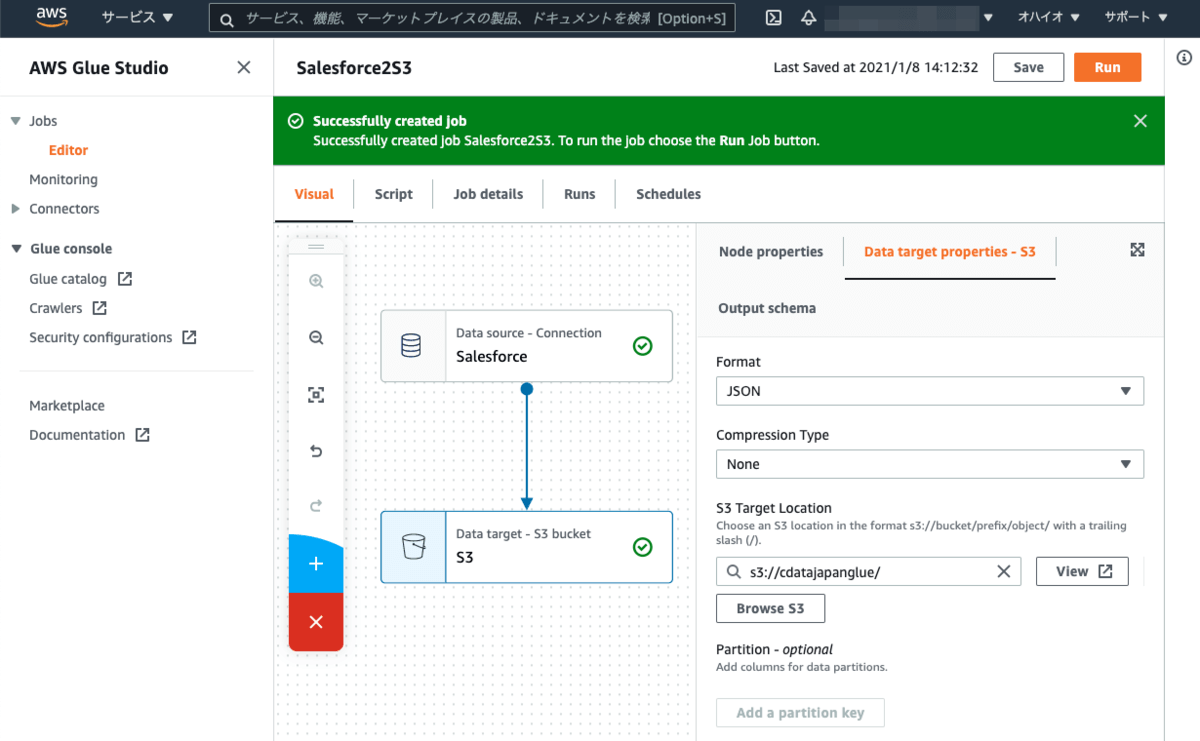Open the Job details tab
Image resolution: width=1200 pixels, height=741 pixels.
pyautogui.click(x=488, y=194)
